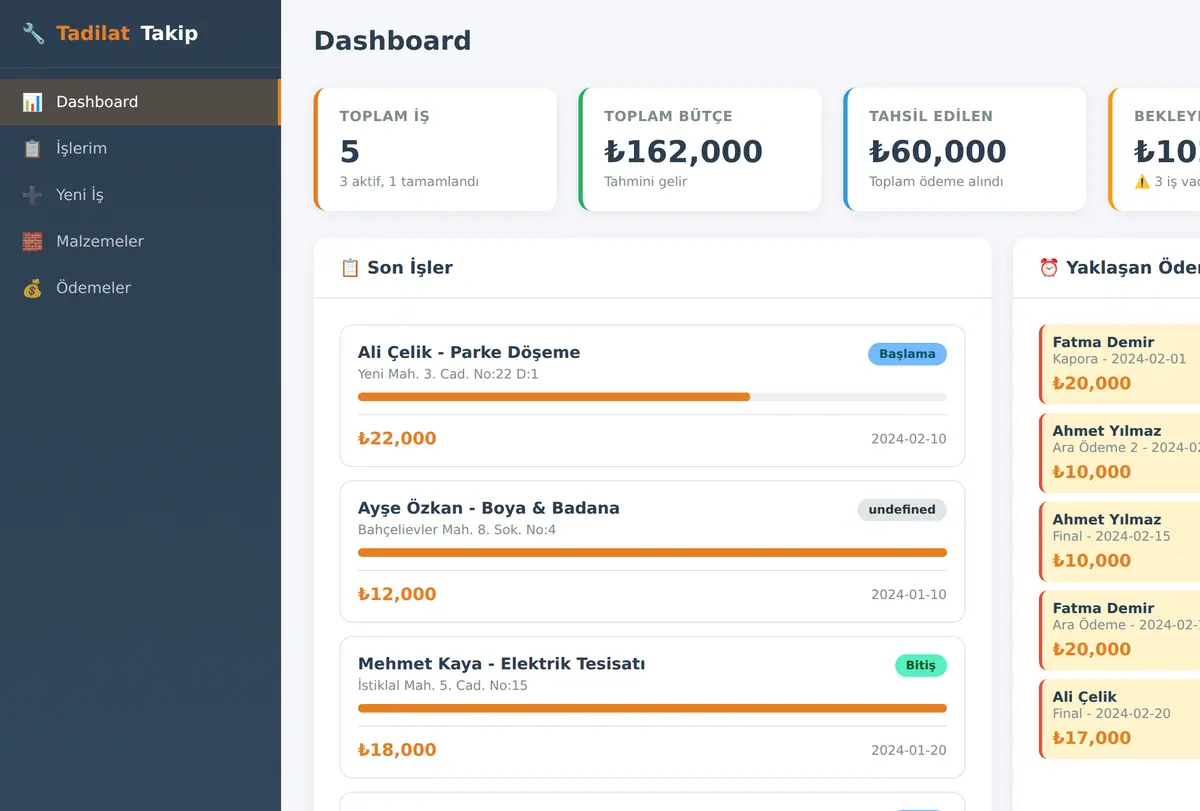Open the Ali Çelik Final payment

click(1120, 719)
